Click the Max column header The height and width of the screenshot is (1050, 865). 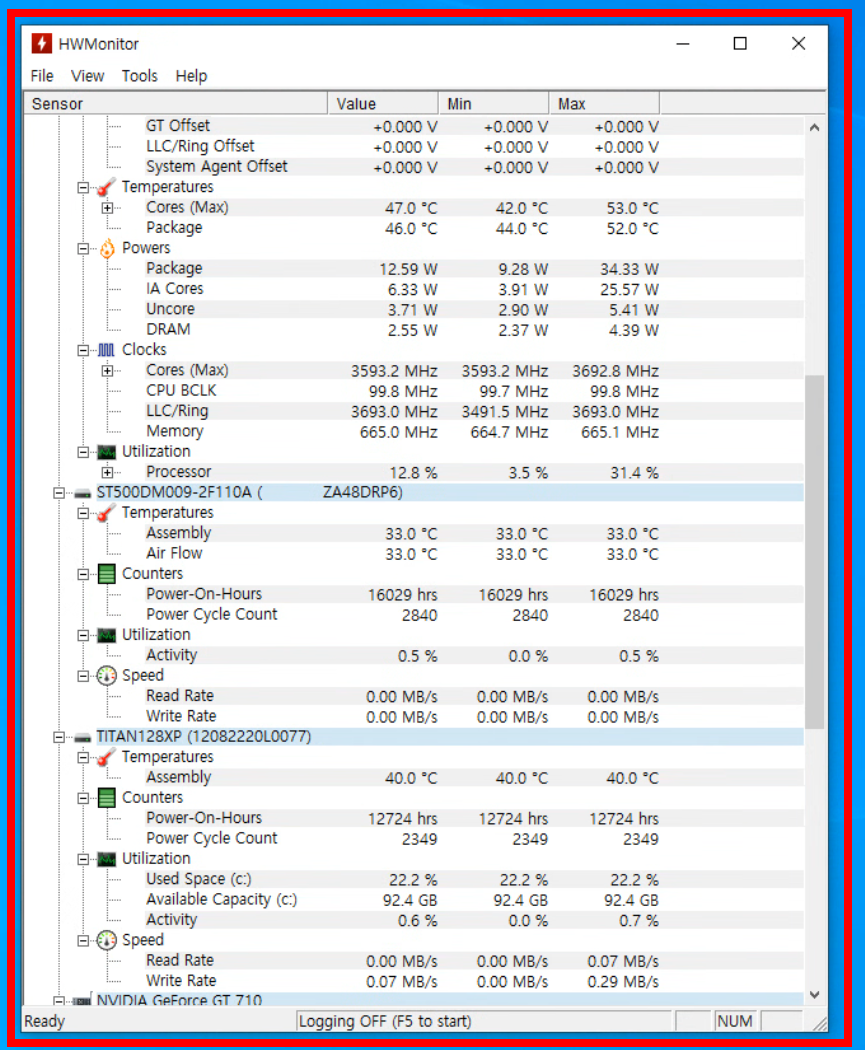(x=604, y=104)
